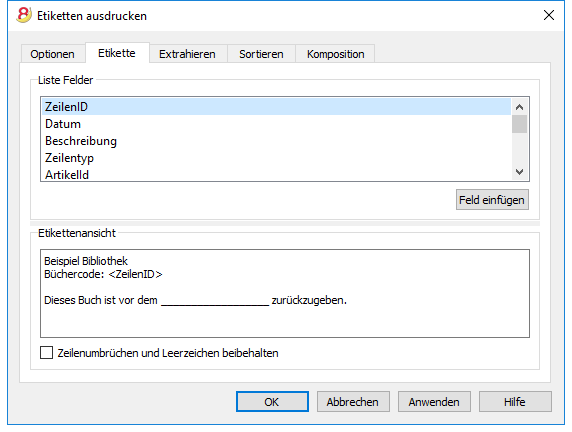Click the field list scrollbar thumb
Viewport: 572px width, 432px height.
coord(519,124)
